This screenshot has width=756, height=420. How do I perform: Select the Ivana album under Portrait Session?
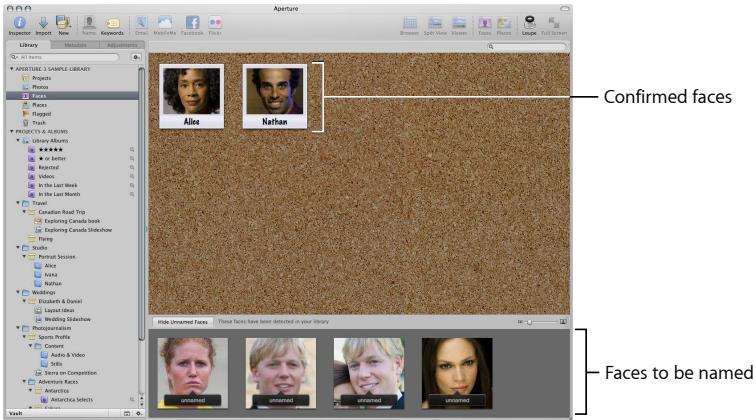coord(51,274)
